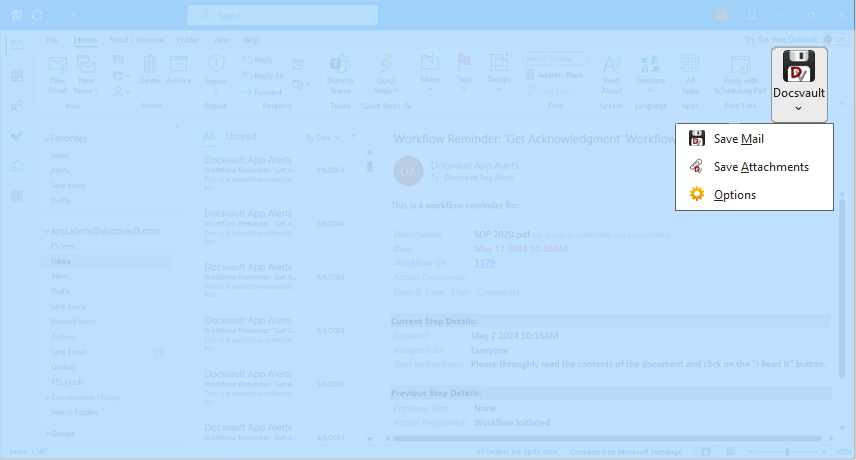The width and height of the screenshot is (856, 460).
Task: Open the File menu tab
Action: click(x=51, y=40)
